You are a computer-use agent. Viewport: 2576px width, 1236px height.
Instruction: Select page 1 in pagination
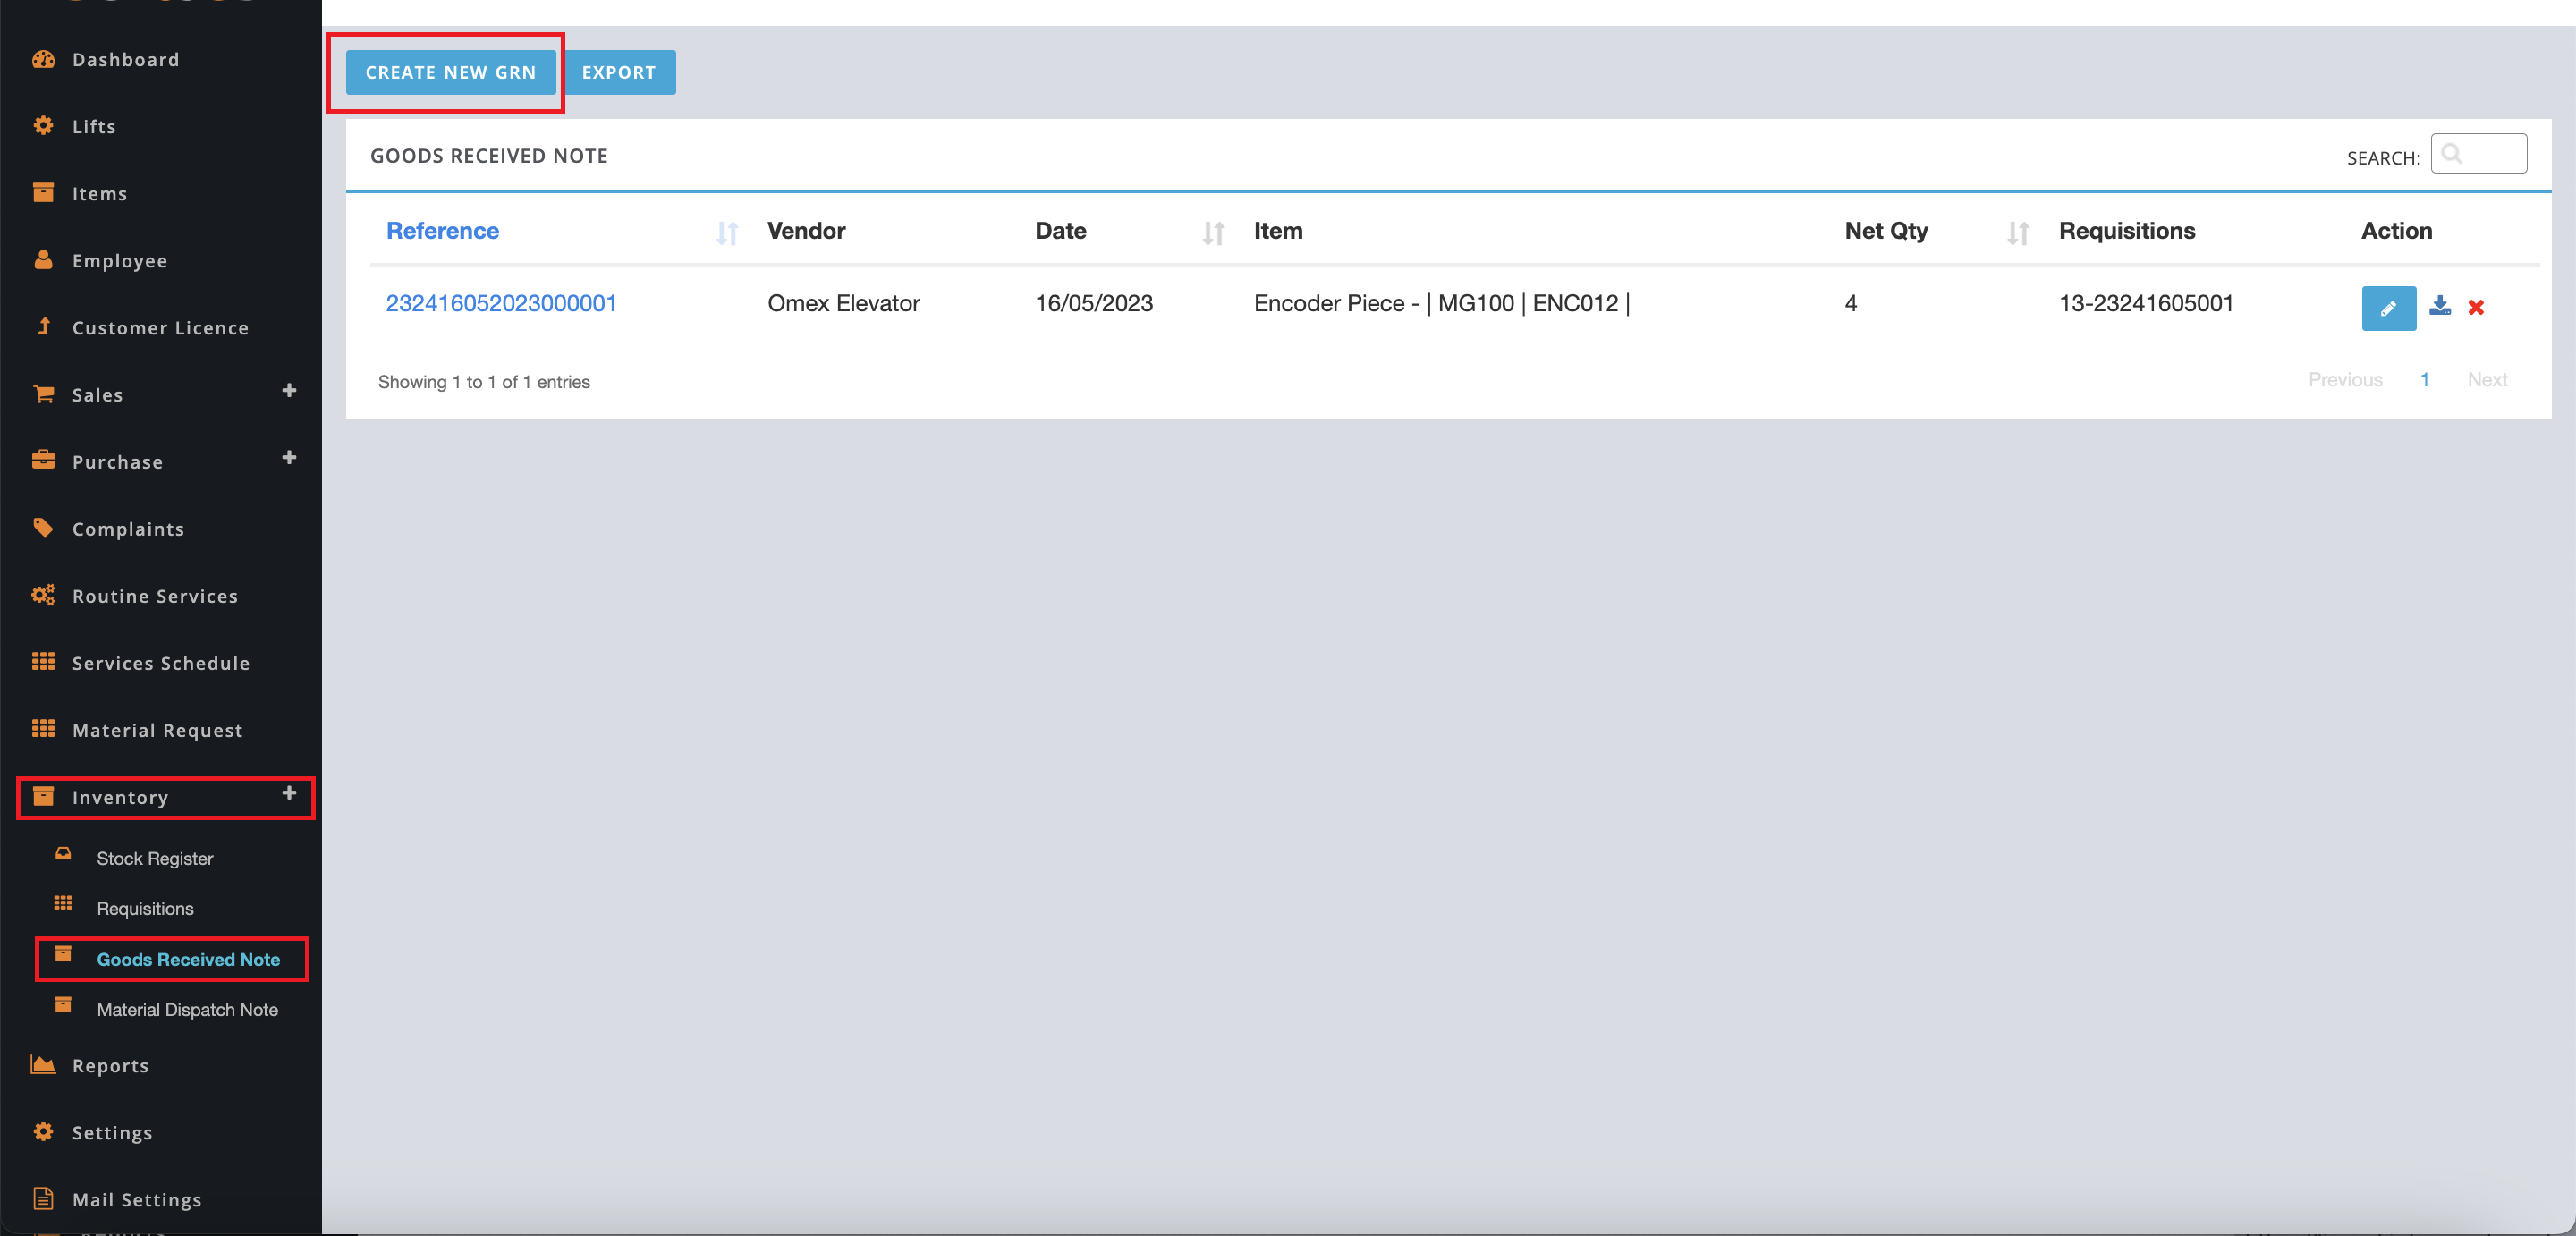click(x=2425, y=380)
